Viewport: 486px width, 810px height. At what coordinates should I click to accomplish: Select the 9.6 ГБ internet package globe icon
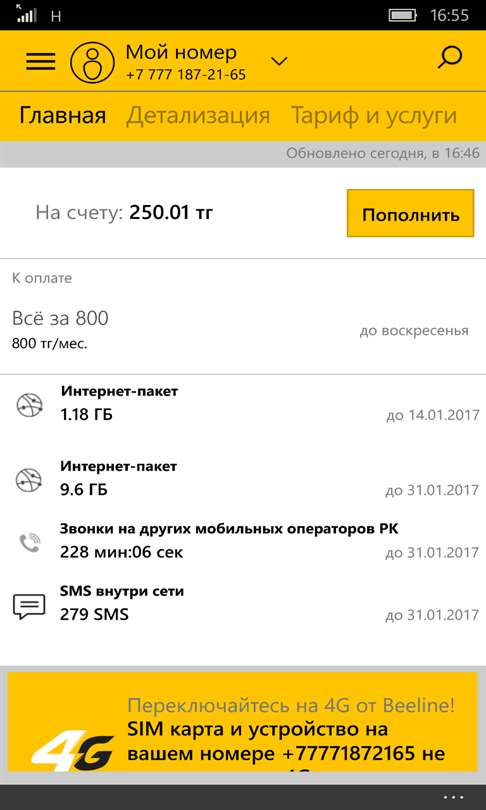pyautogui.click(x=29, y=480)
